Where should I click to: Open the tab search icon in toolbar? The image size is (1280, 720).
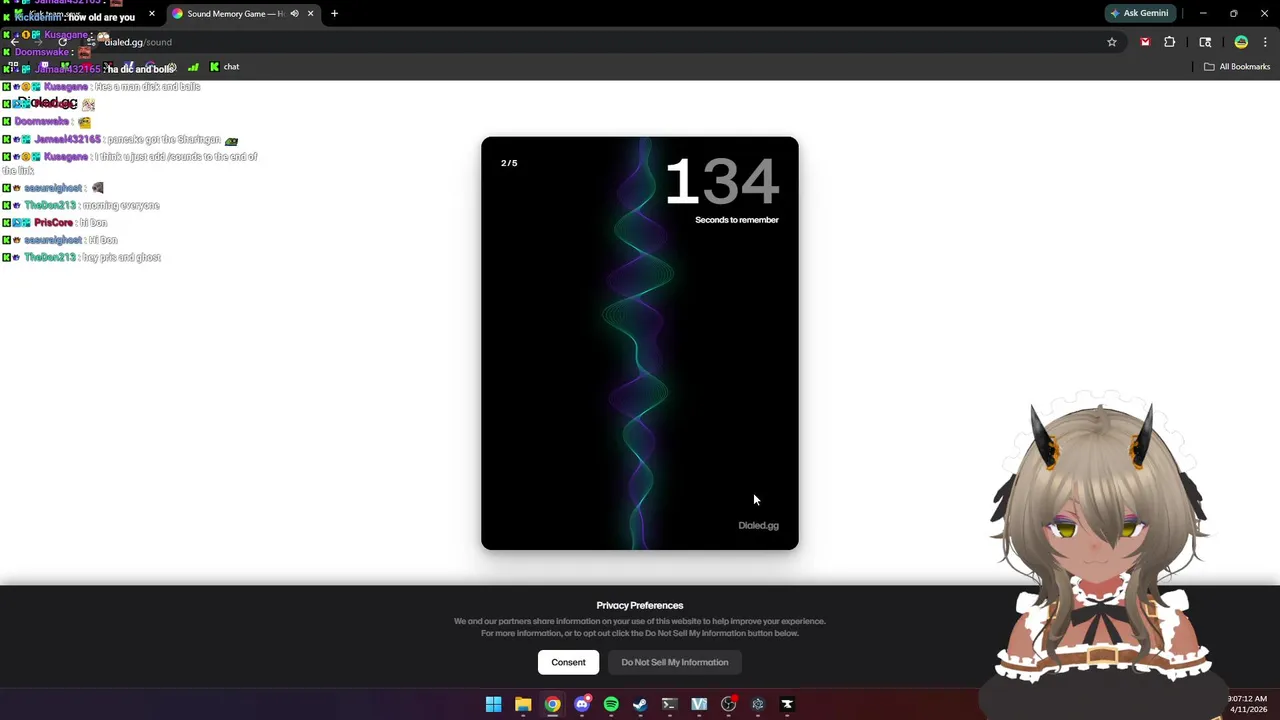[1205, 42]
